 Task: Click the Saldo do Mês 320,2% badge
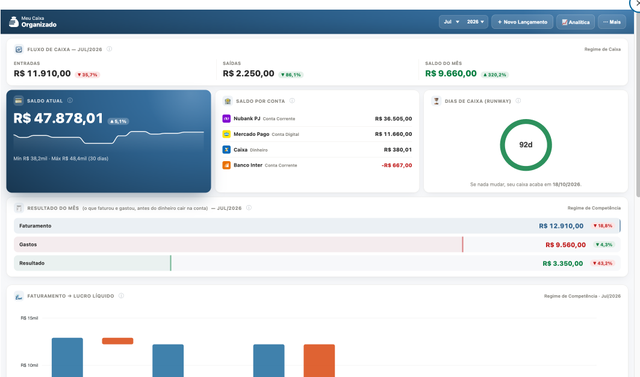[495, 75]
